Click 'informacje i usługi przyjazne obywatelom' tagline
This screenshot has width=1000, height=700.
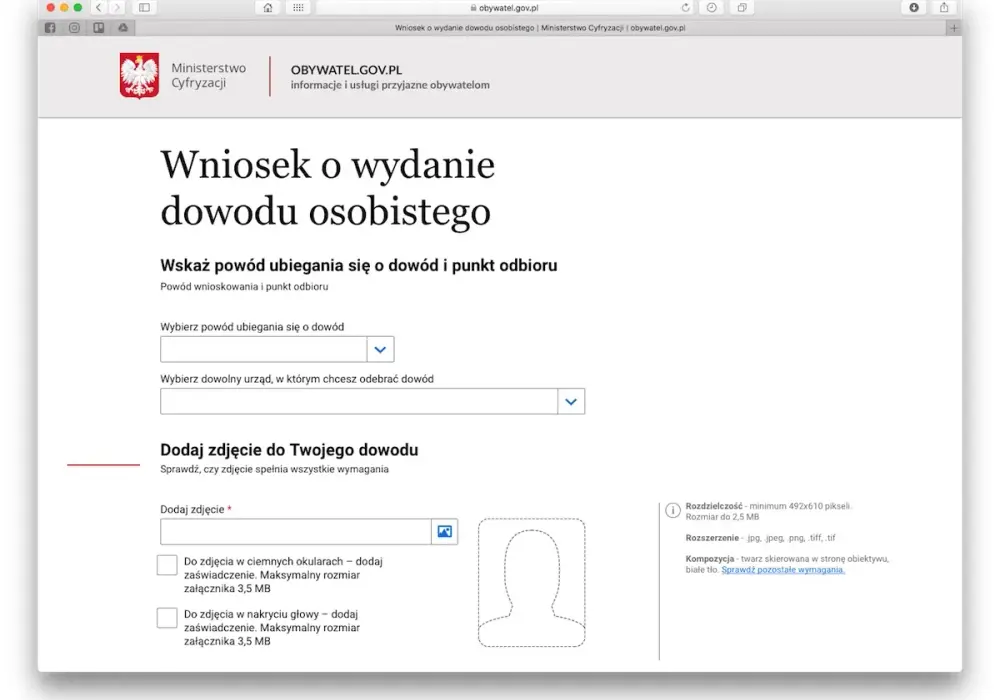(390, 85)
